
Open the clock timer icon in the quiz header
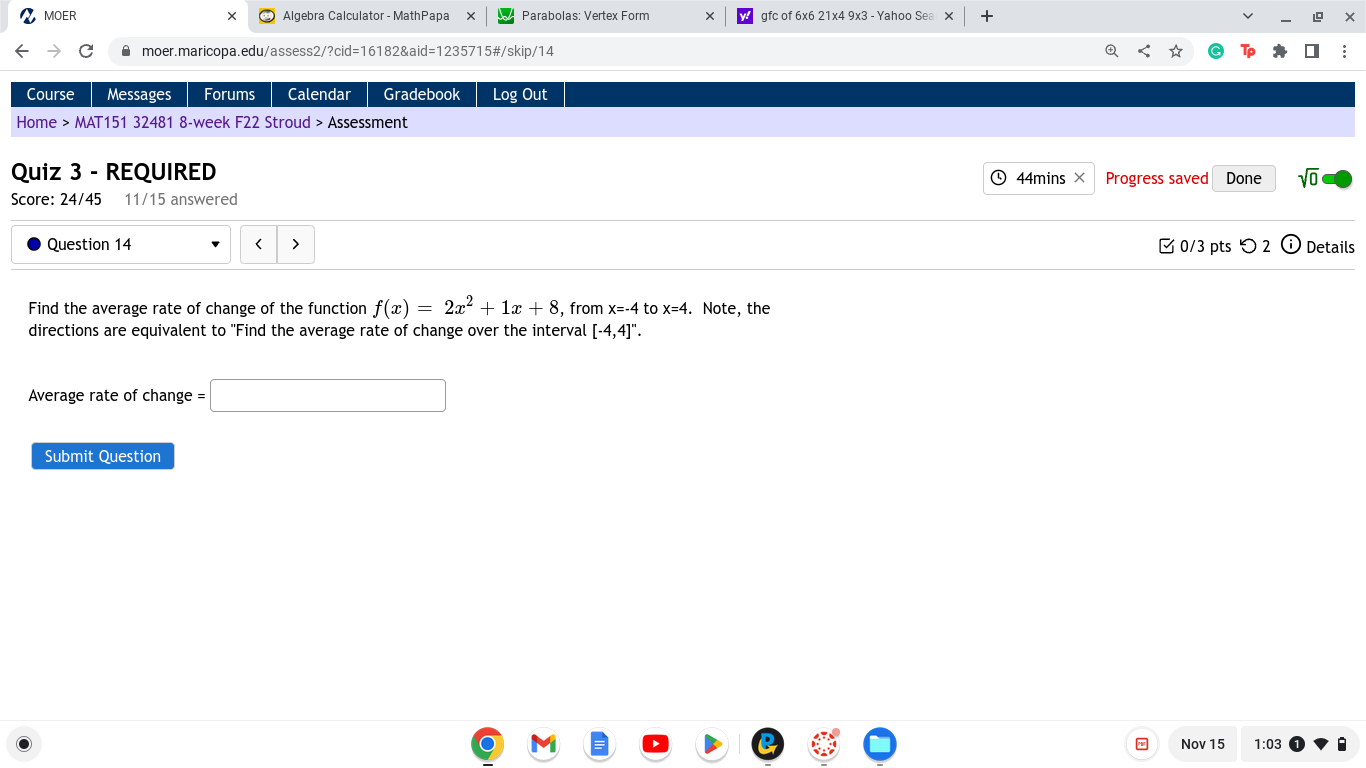(x=998, y=178)
